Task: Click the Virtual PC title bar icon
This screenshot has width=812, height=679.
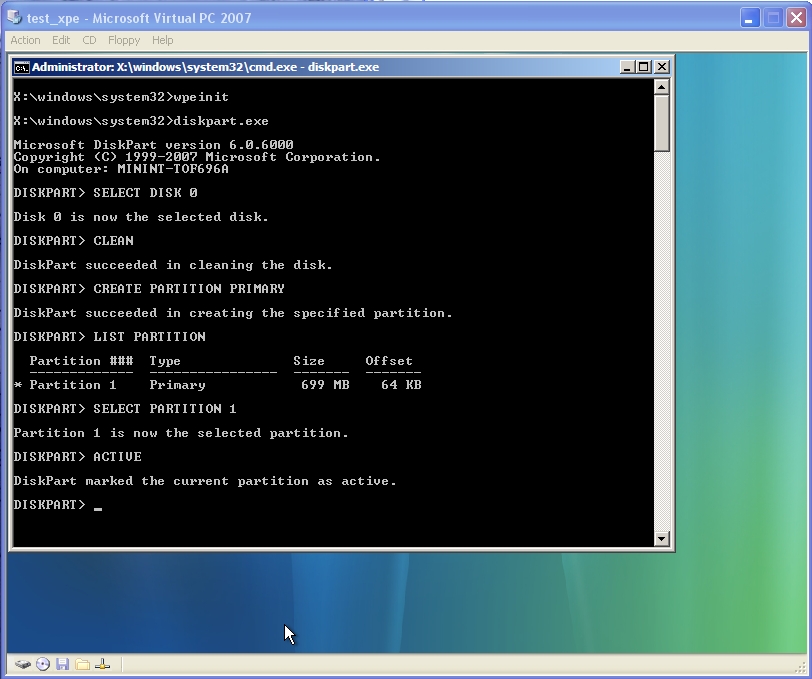Action: click(14, 18)
